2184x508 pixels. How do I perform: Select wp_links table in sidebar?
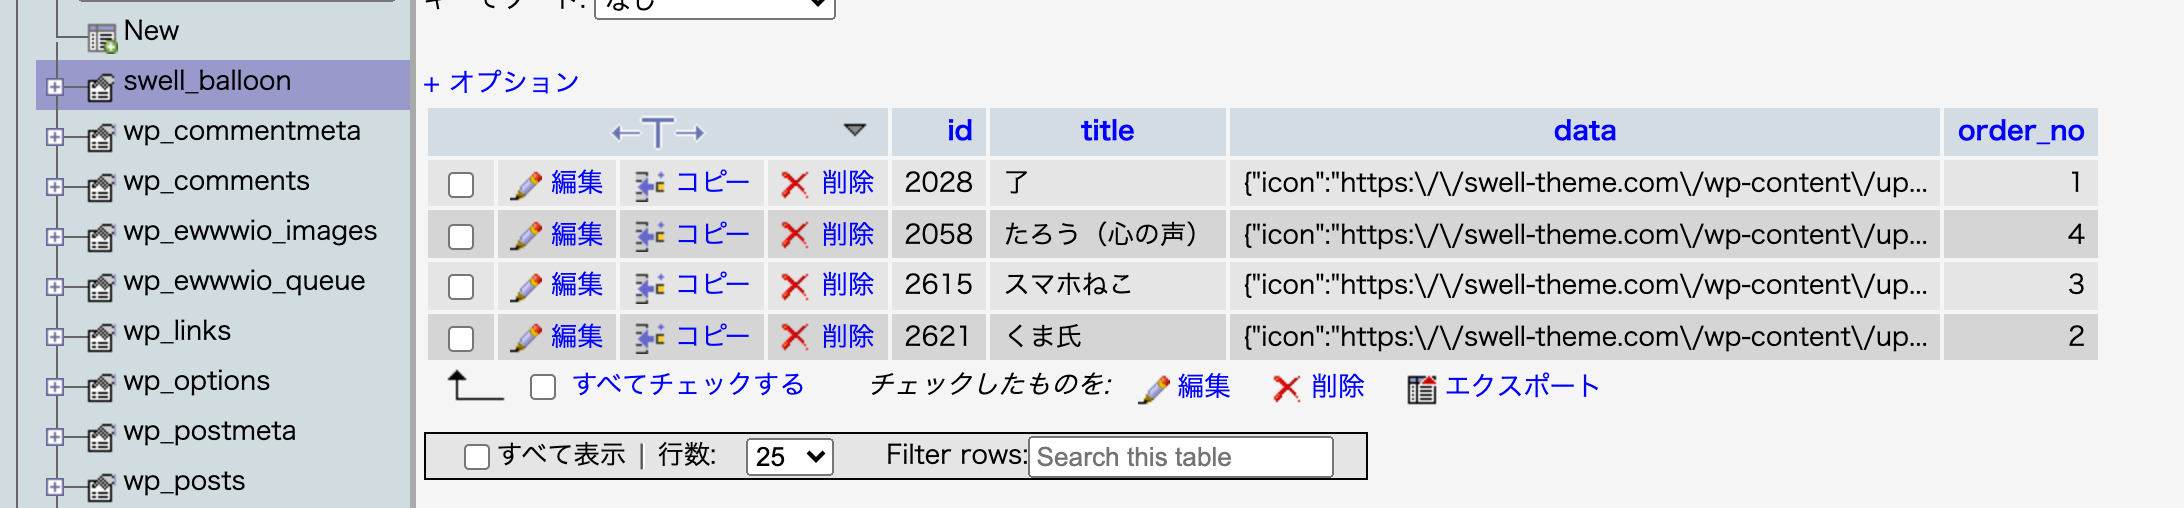pos(177,331)
